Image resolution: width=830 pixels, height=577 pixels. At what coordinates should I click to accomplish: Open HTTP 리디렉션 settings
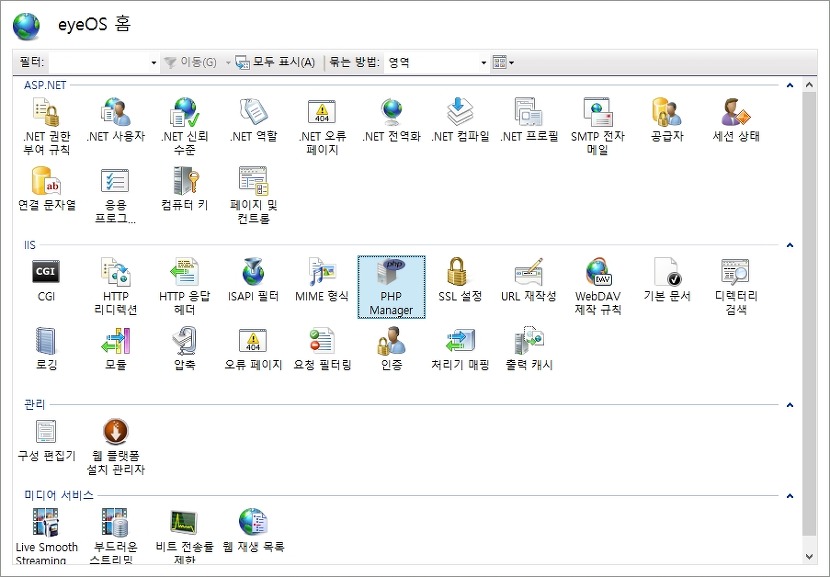point(115,287)
